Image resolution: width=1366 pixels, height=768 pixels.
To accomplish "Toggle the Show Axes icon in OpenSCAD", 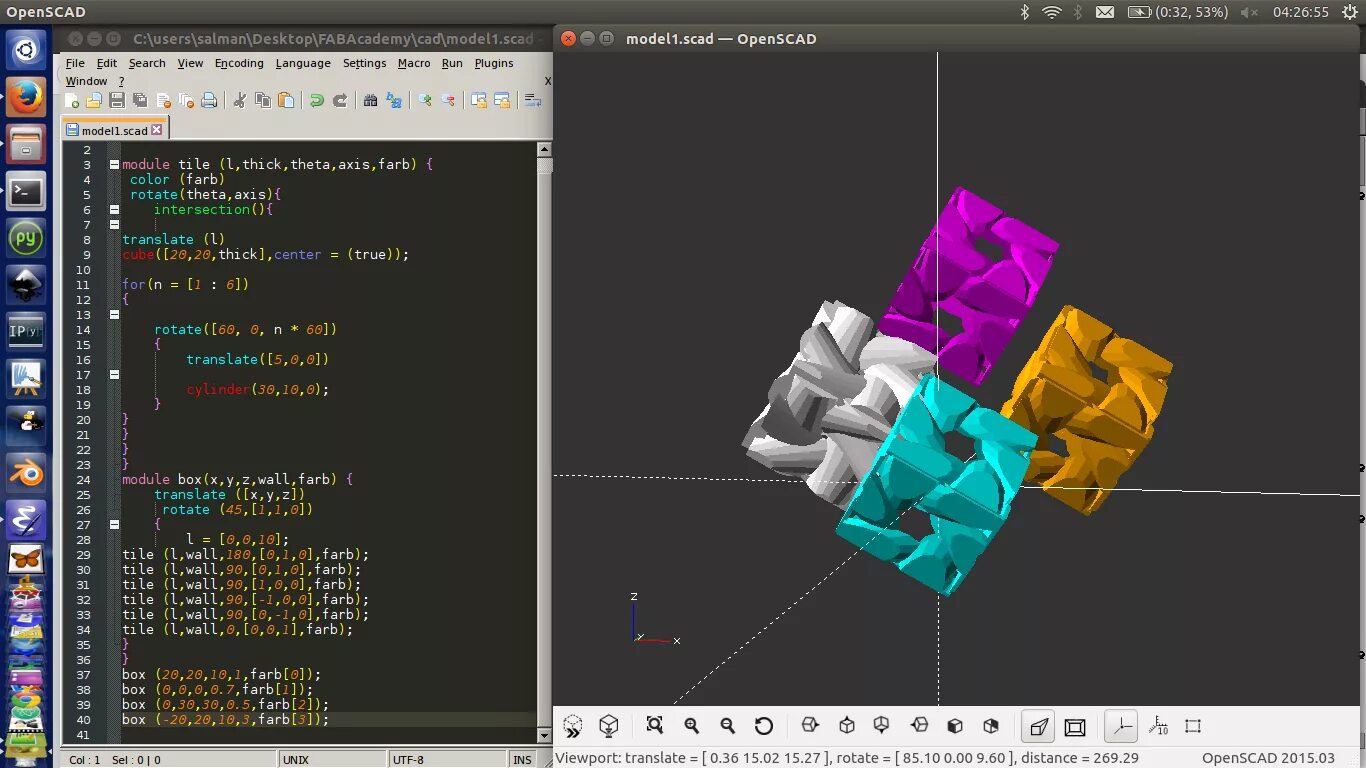I will (x=1121, y=726).
